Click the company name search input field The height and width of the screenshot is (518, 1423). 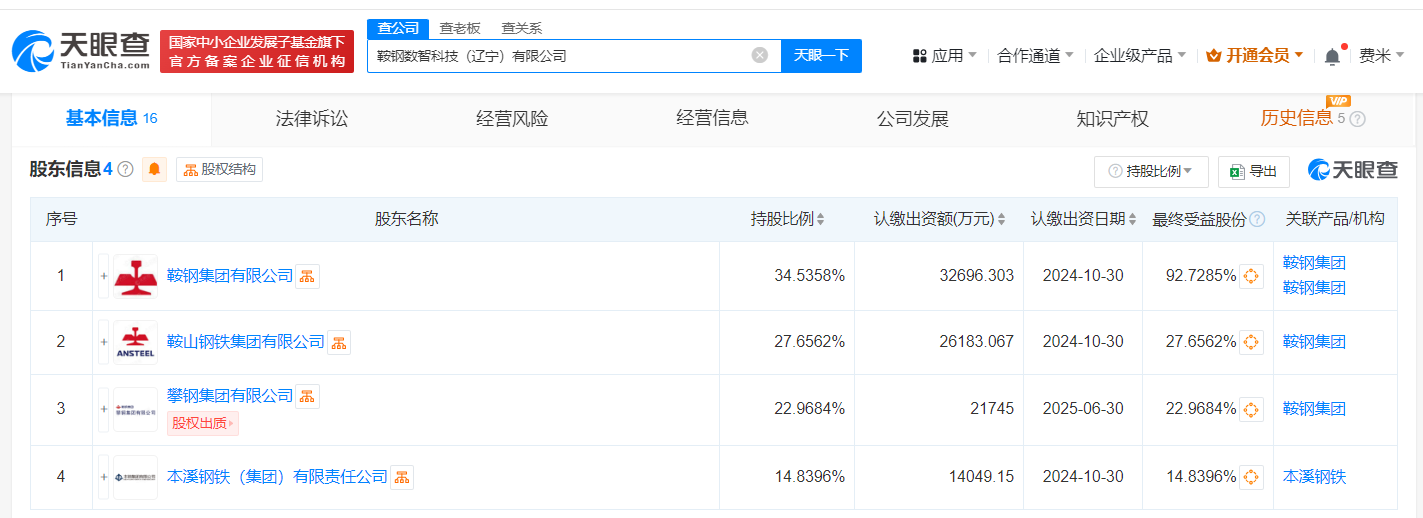(560, 56)
